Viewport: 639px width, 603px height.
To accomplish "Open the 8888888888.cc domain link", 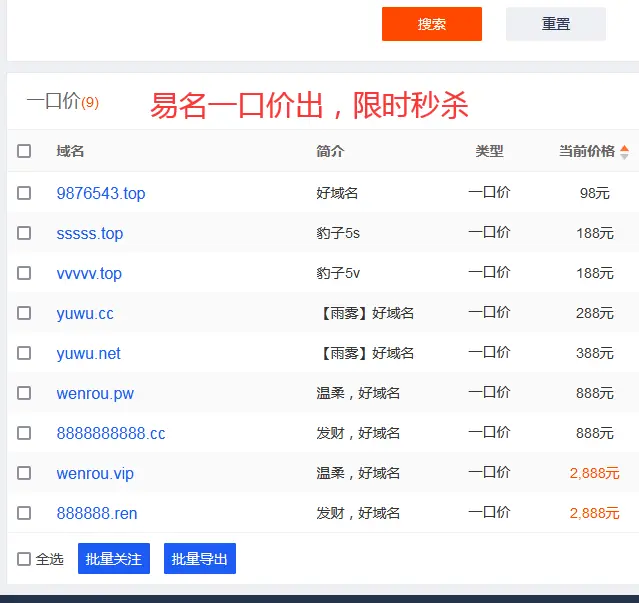I will click(x=111, y=433).
